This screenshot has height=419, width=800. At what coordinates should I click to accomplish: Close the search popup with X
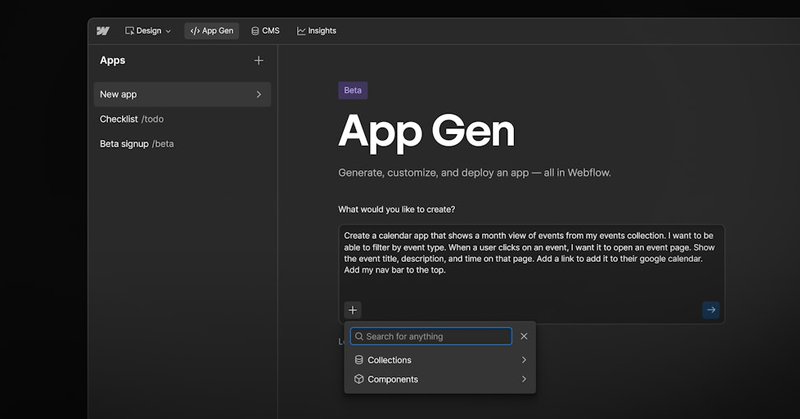click(524, 336)
